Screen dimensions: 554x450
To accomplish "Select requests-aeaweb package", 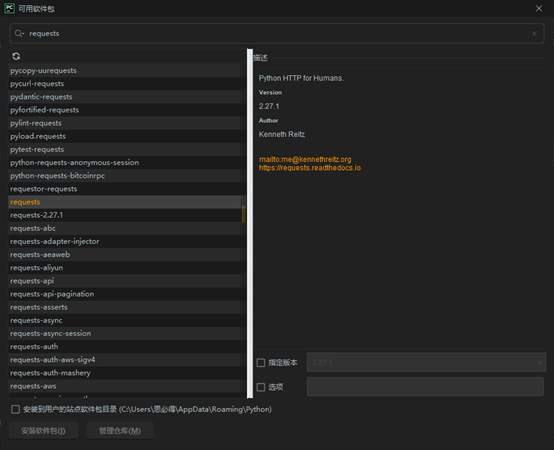I will 125,255.
